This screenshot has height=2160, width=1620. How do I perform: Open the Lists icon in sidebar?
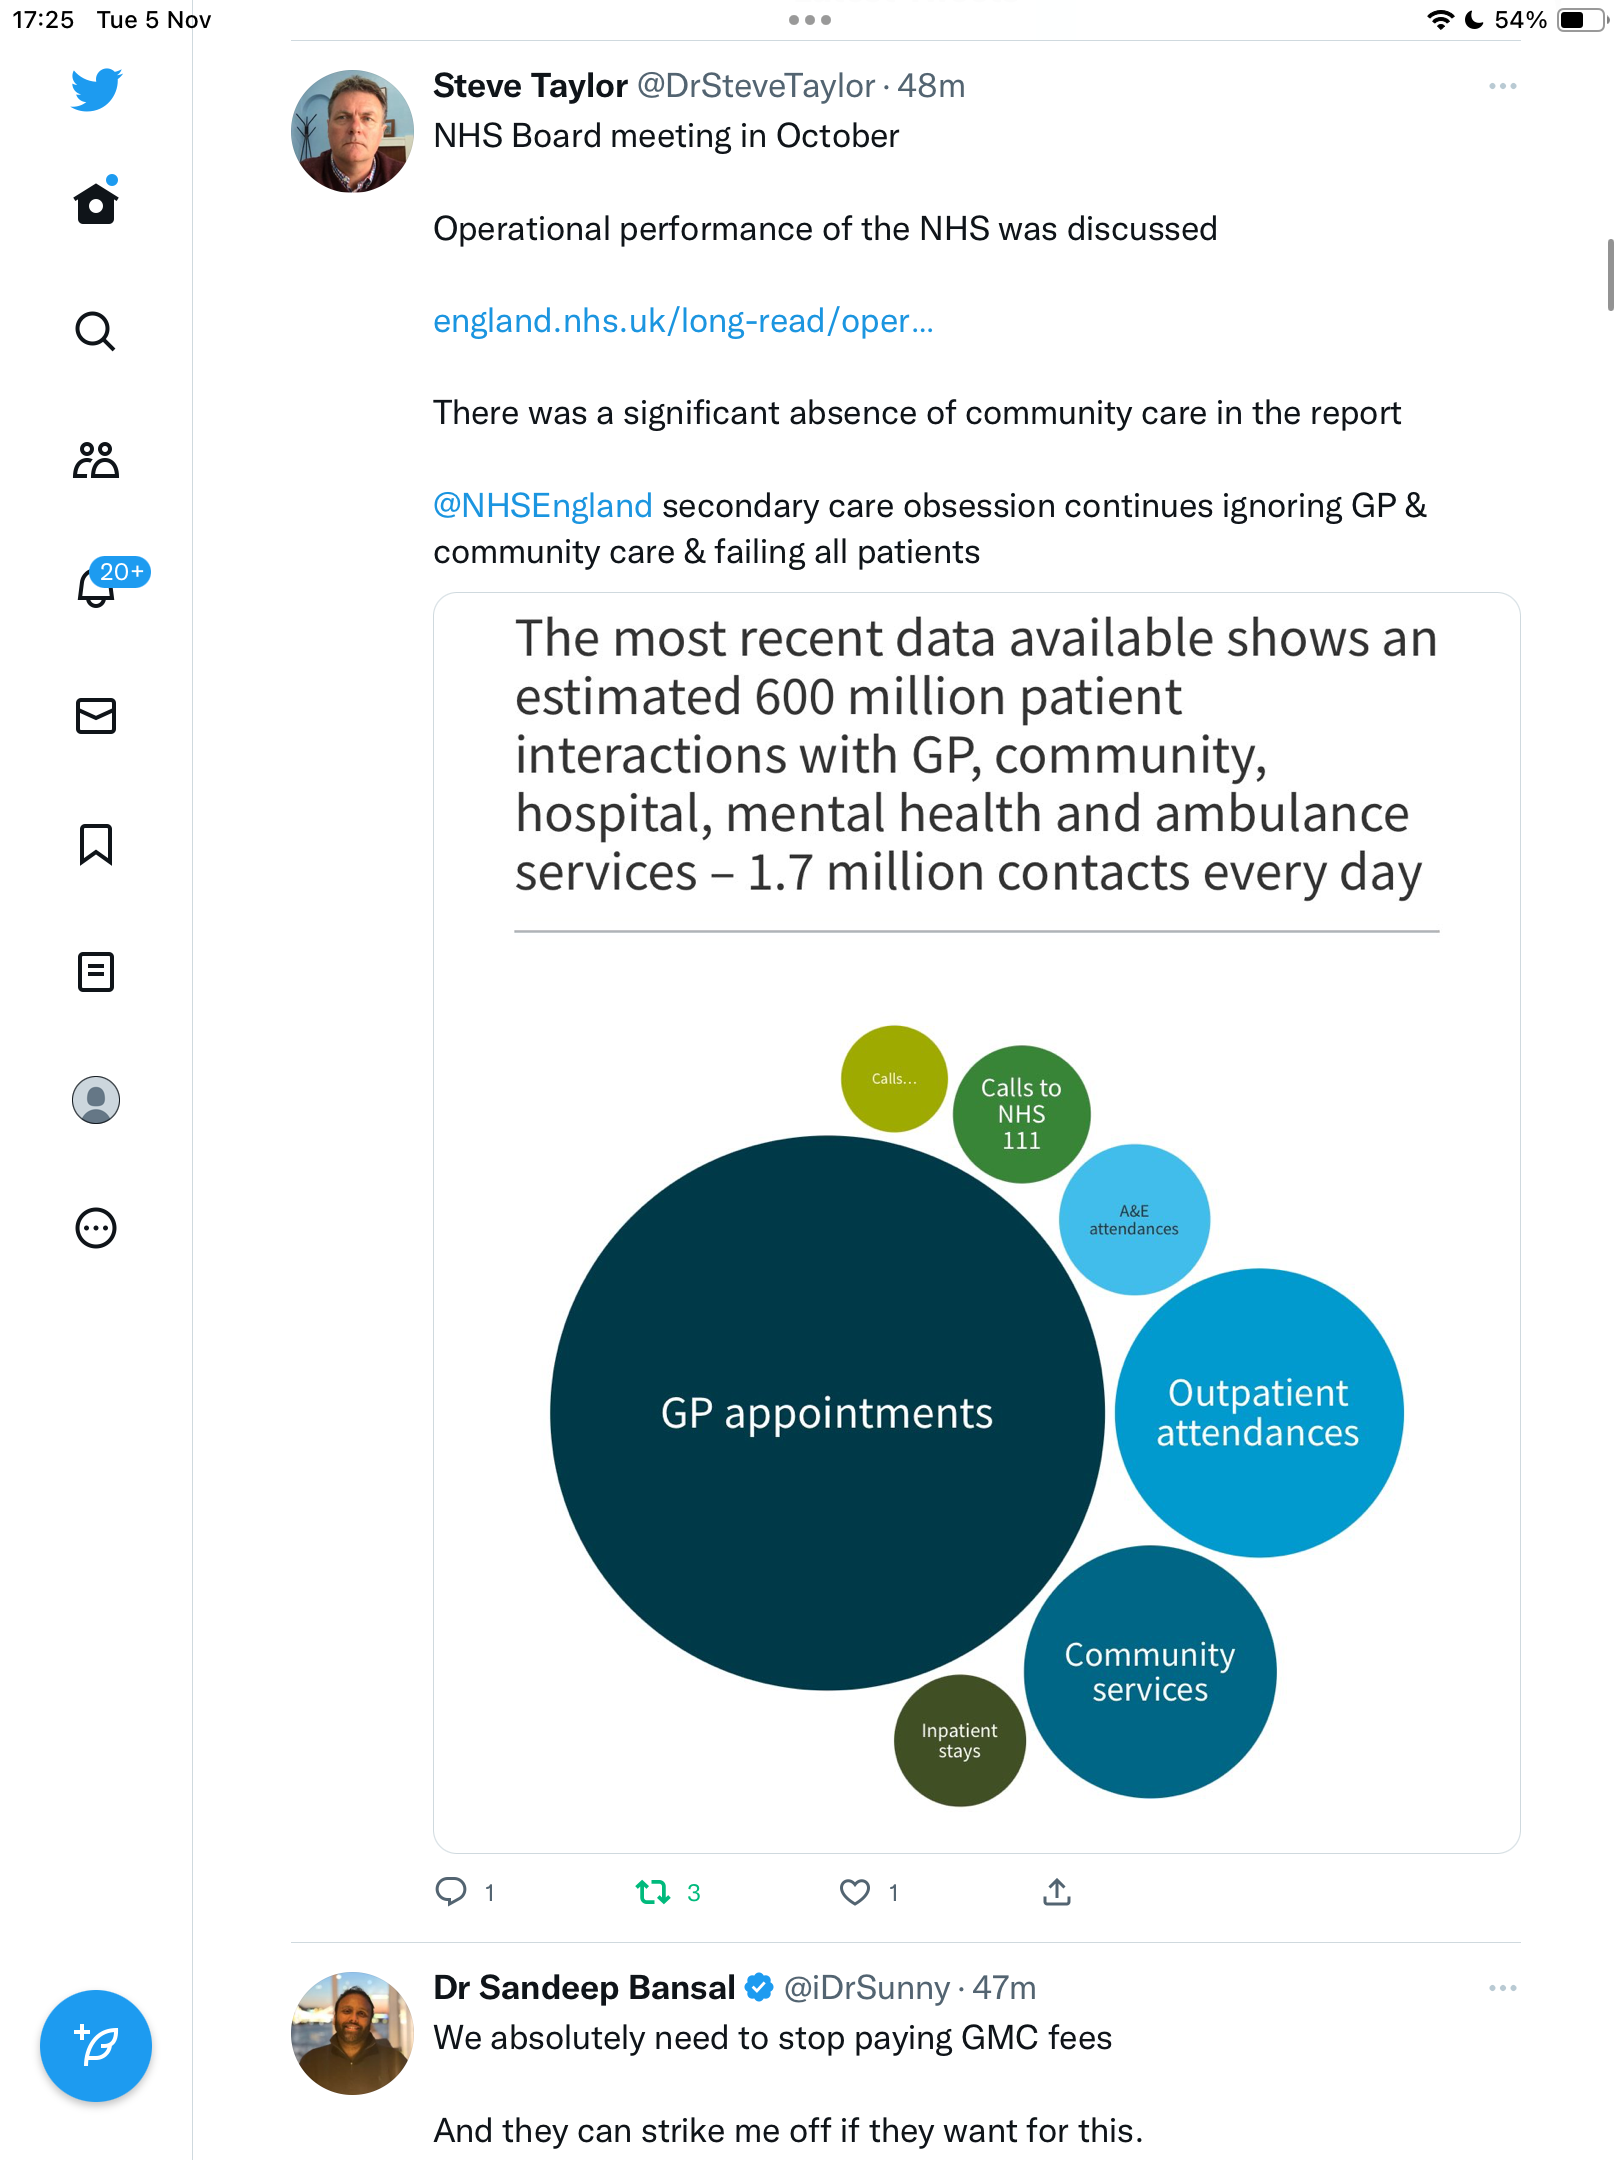click(x=96, y=972)
